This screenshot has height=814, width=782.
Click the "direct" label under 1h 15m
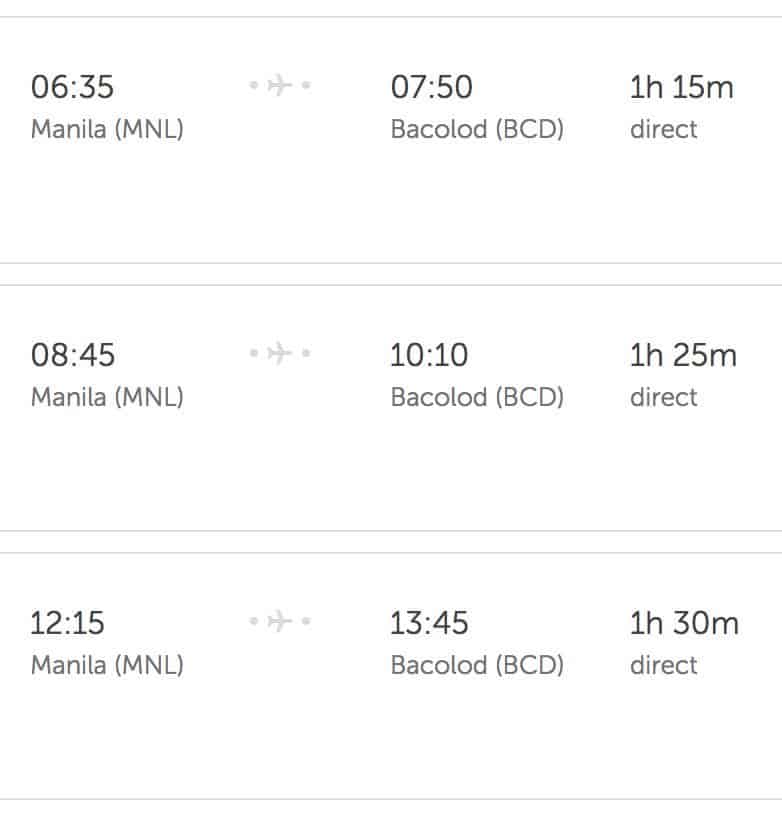click(x=663, y=130)
